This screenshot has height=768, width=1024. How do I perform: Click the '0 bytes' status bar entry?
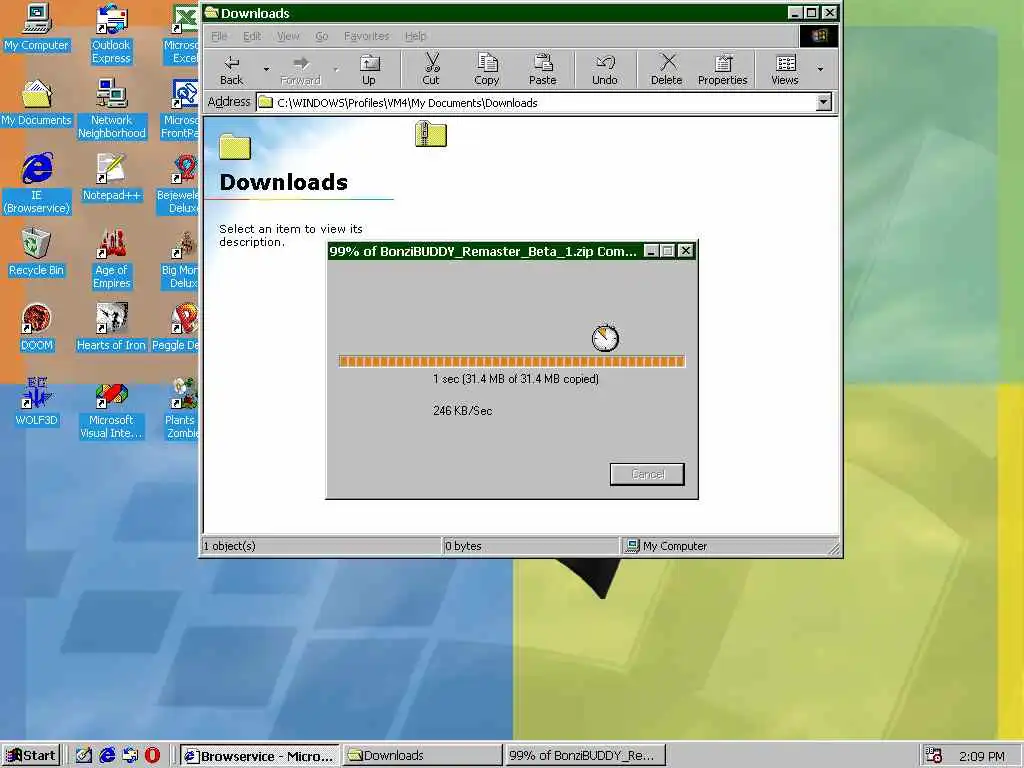click(463, 546)
